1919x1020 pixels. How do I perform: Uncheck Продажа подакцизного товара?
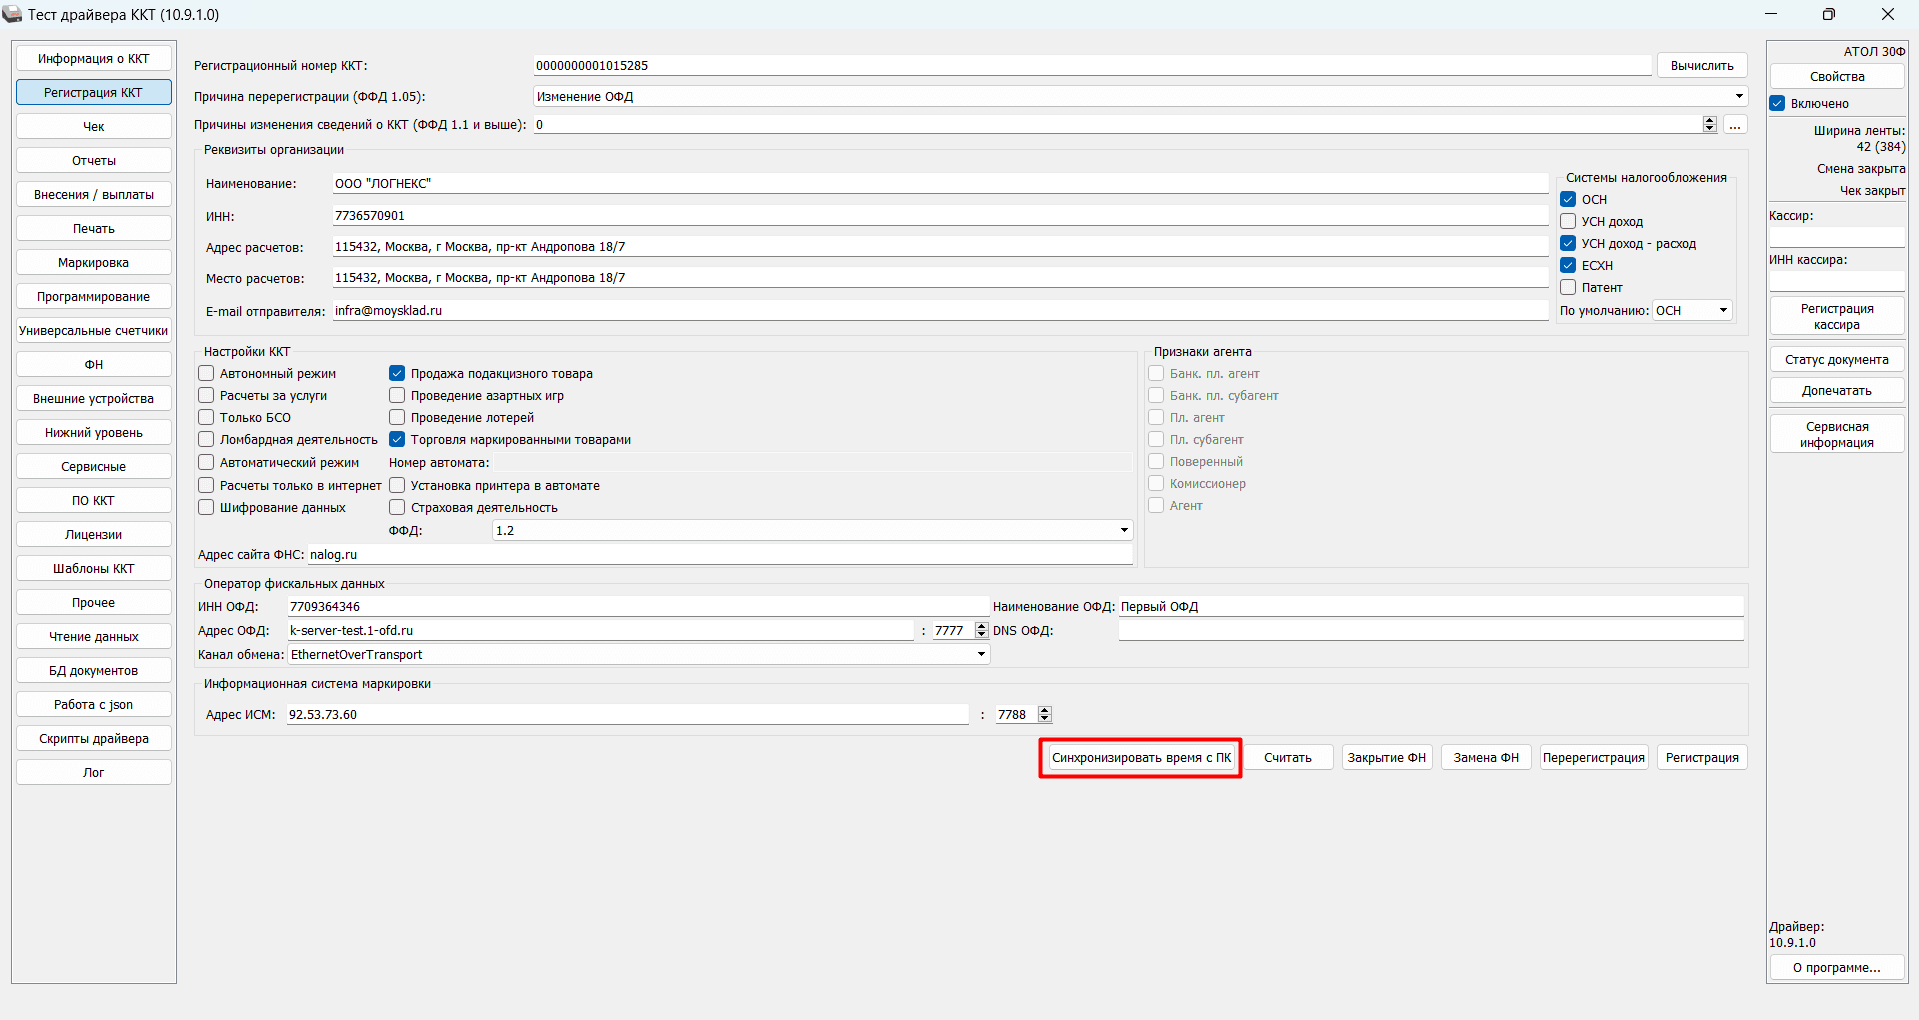397,373
